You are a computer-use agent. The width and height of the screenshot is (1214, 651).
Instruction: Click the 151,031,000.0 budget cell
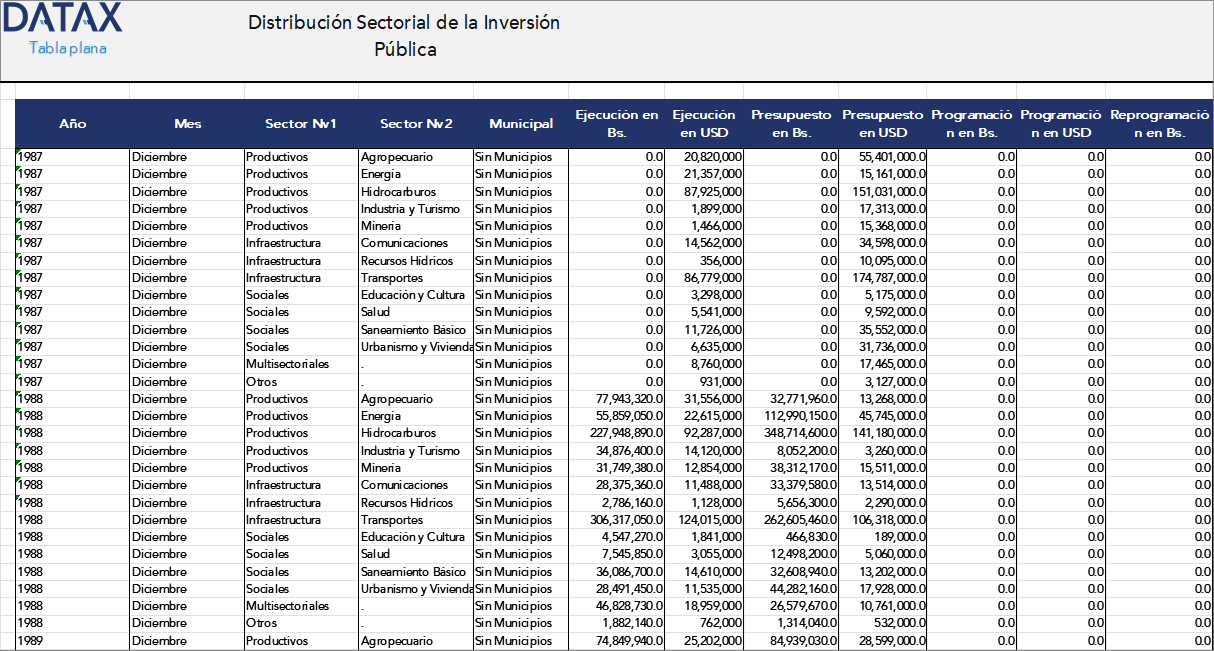883,192
